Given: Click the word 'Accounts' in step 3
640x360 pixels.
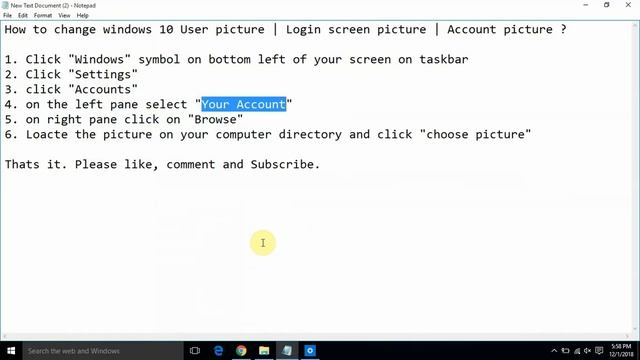Looking at the screenshot, I should pos(103,89).
